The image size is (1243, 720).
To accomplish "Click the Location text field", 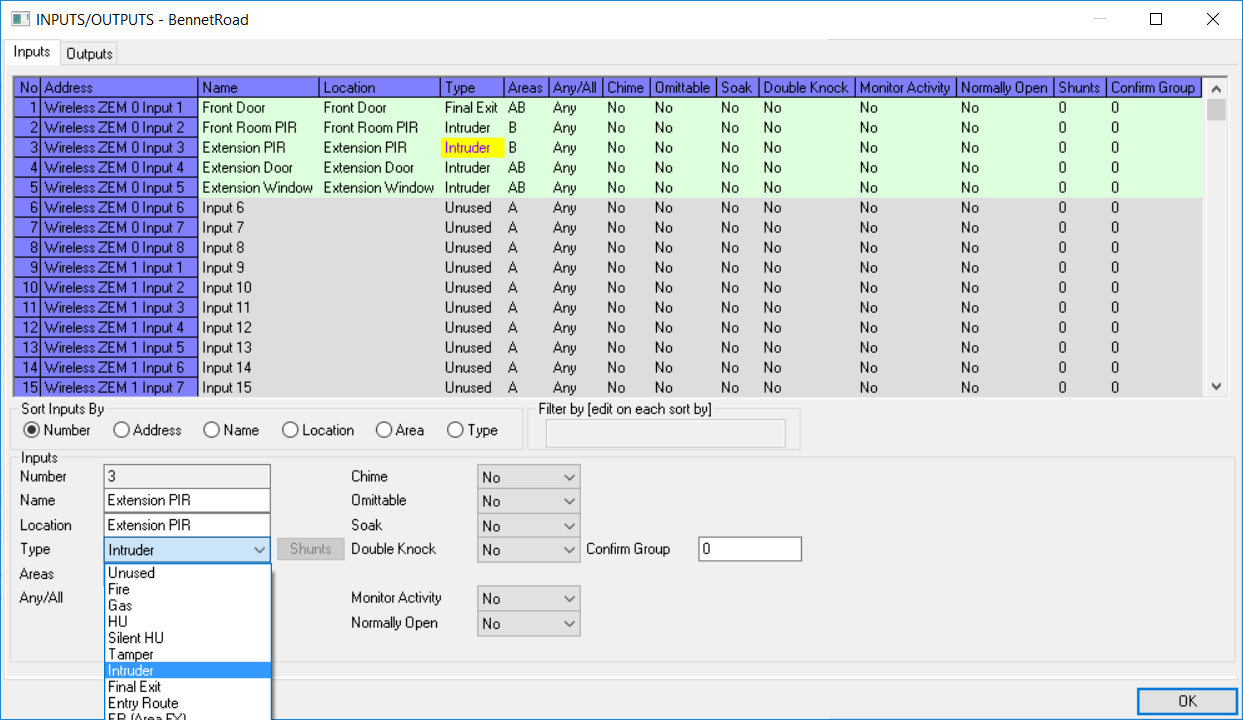I will tap(187, 525).
